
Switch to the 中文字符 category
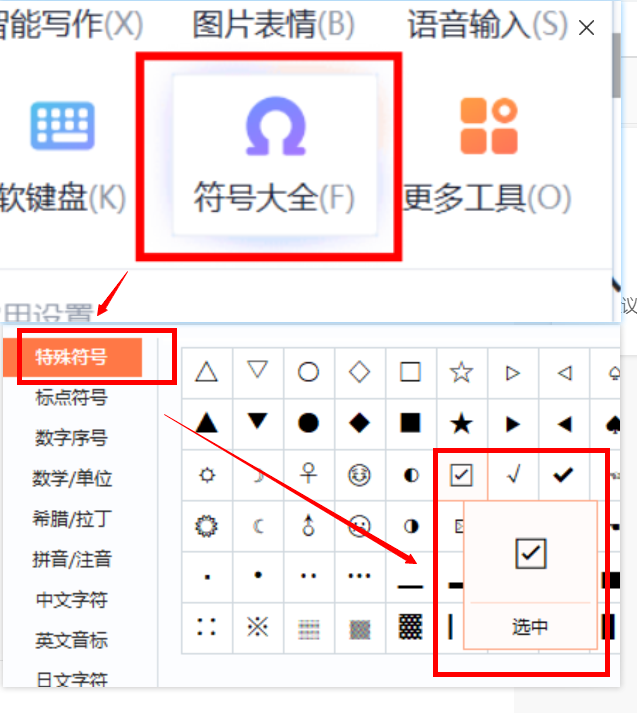(x=72, y=600)
